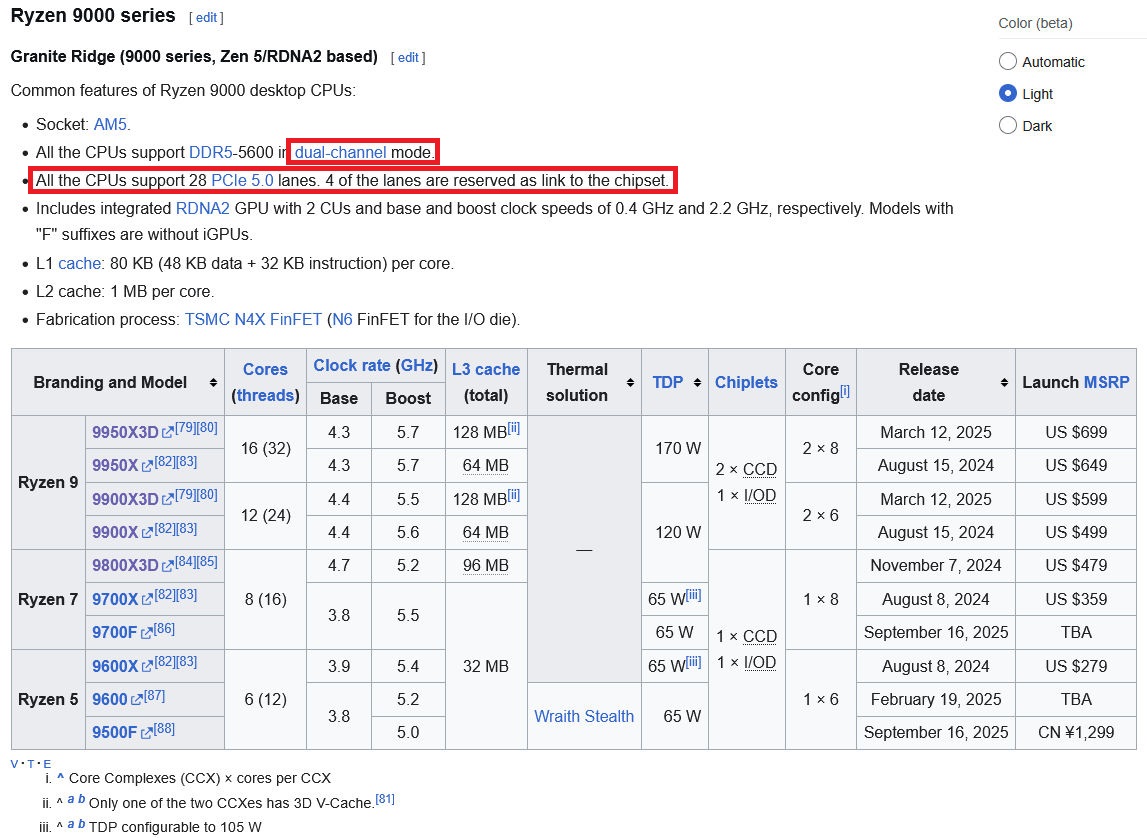Click E to edit the template
Screen dimensions: 1147x838
(48, 764)
